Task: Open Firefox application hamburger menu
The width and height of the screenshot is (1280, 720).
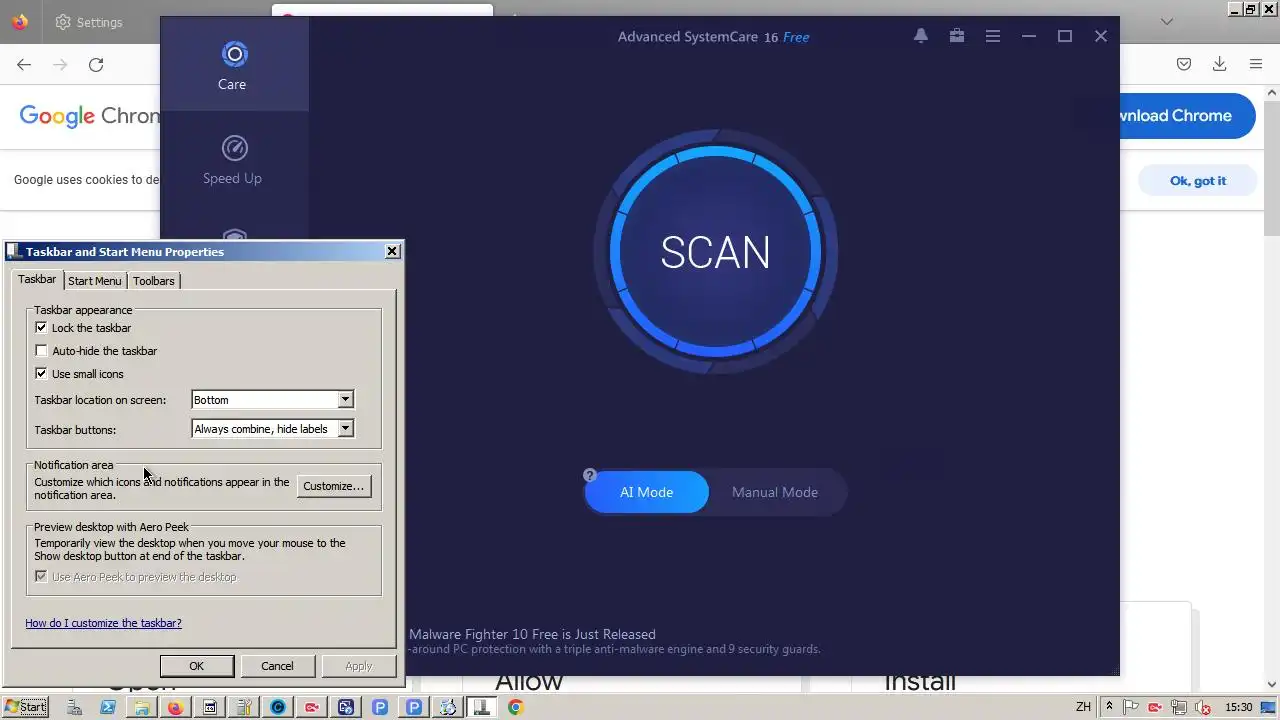Action: (x=1255, y=64)
